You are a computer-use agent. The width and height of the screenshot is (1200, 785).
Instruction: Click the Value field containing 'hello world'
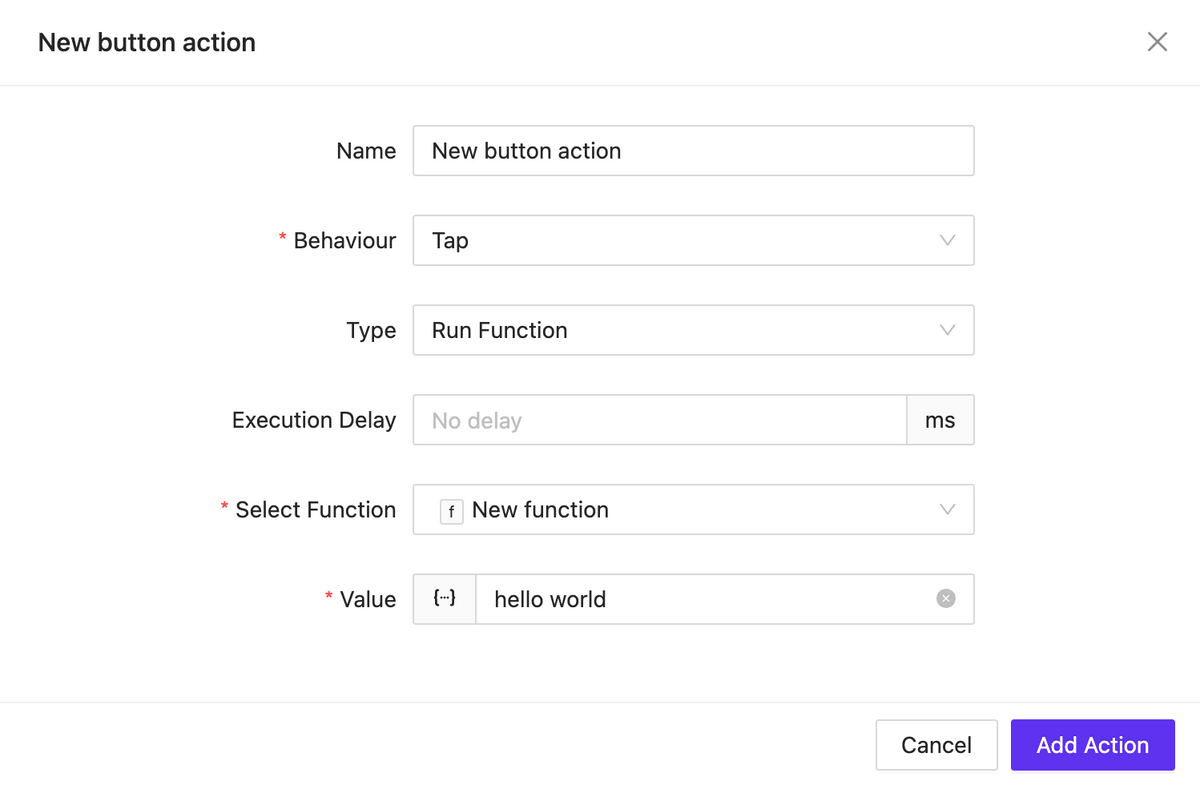click(700, 598)
